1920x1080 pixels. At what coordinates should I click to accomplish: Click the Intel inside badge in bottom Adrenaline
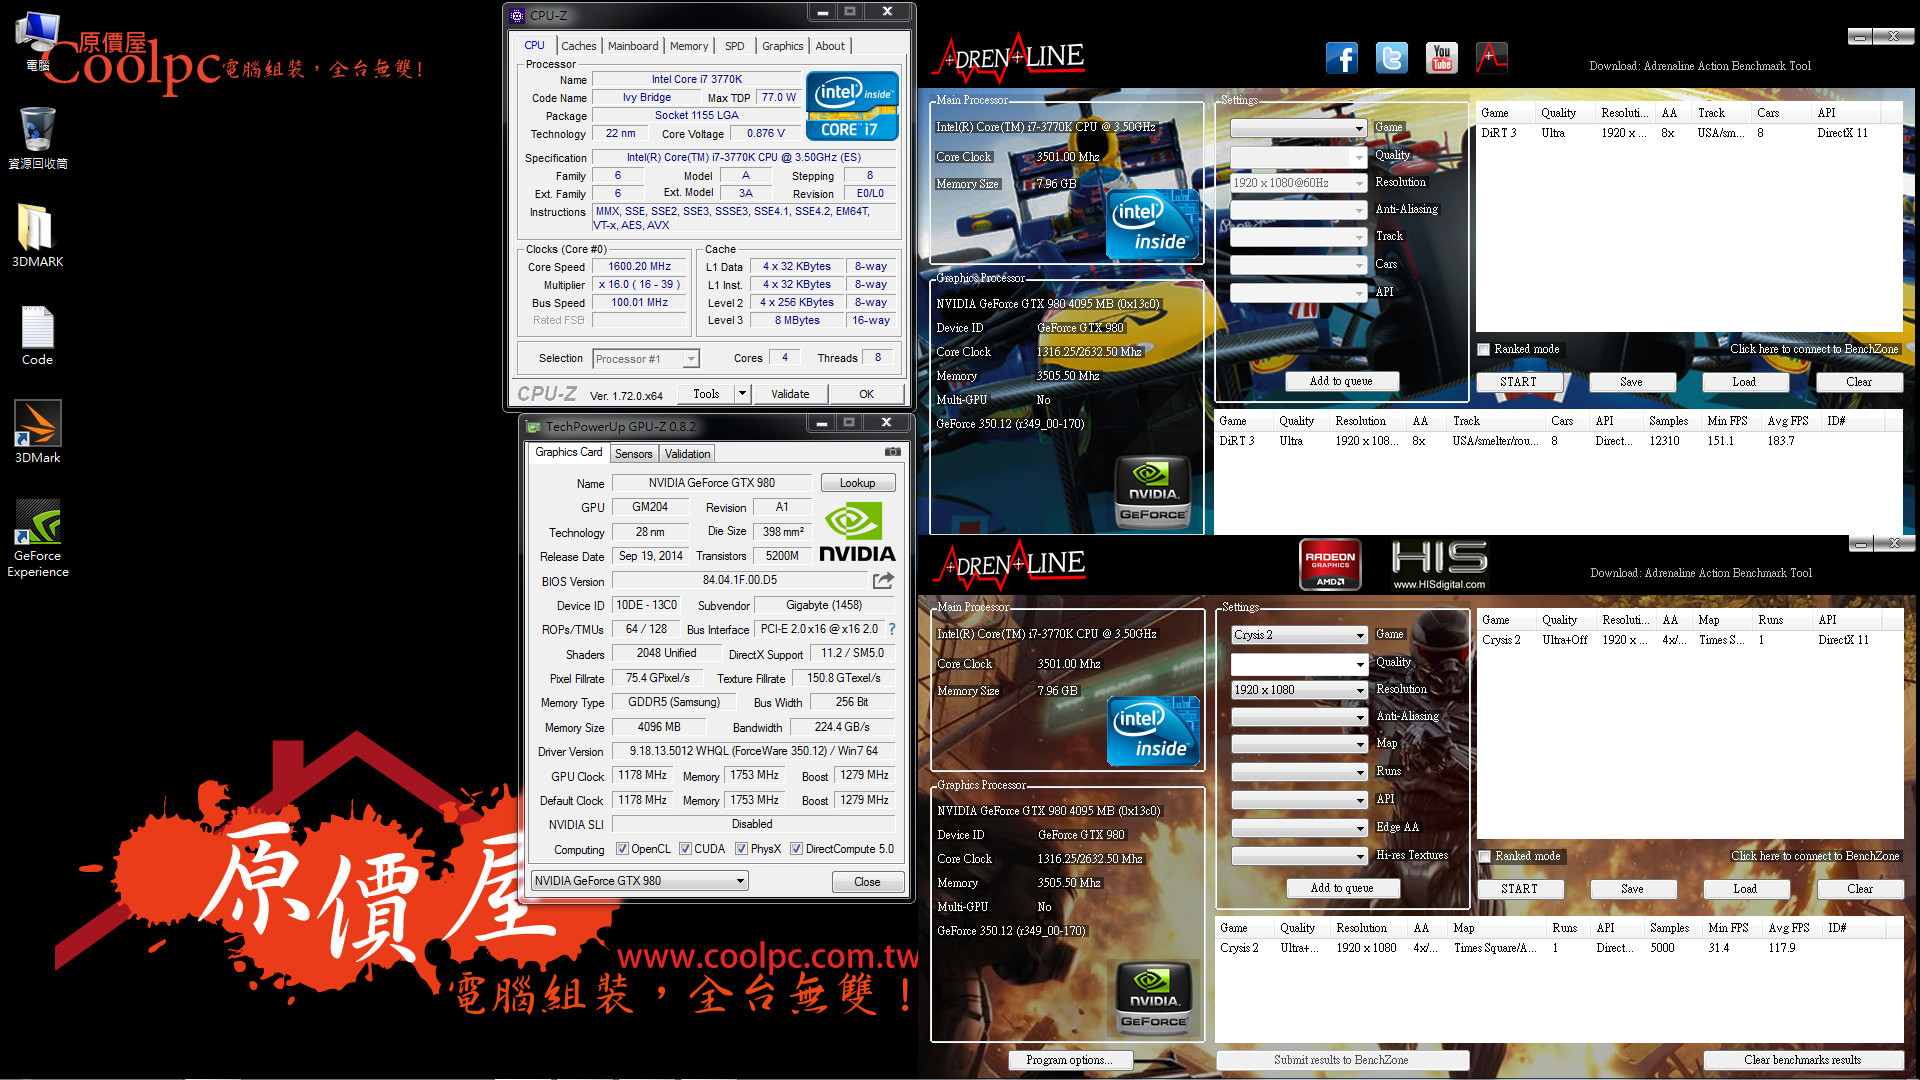[x=1154, y=733]
